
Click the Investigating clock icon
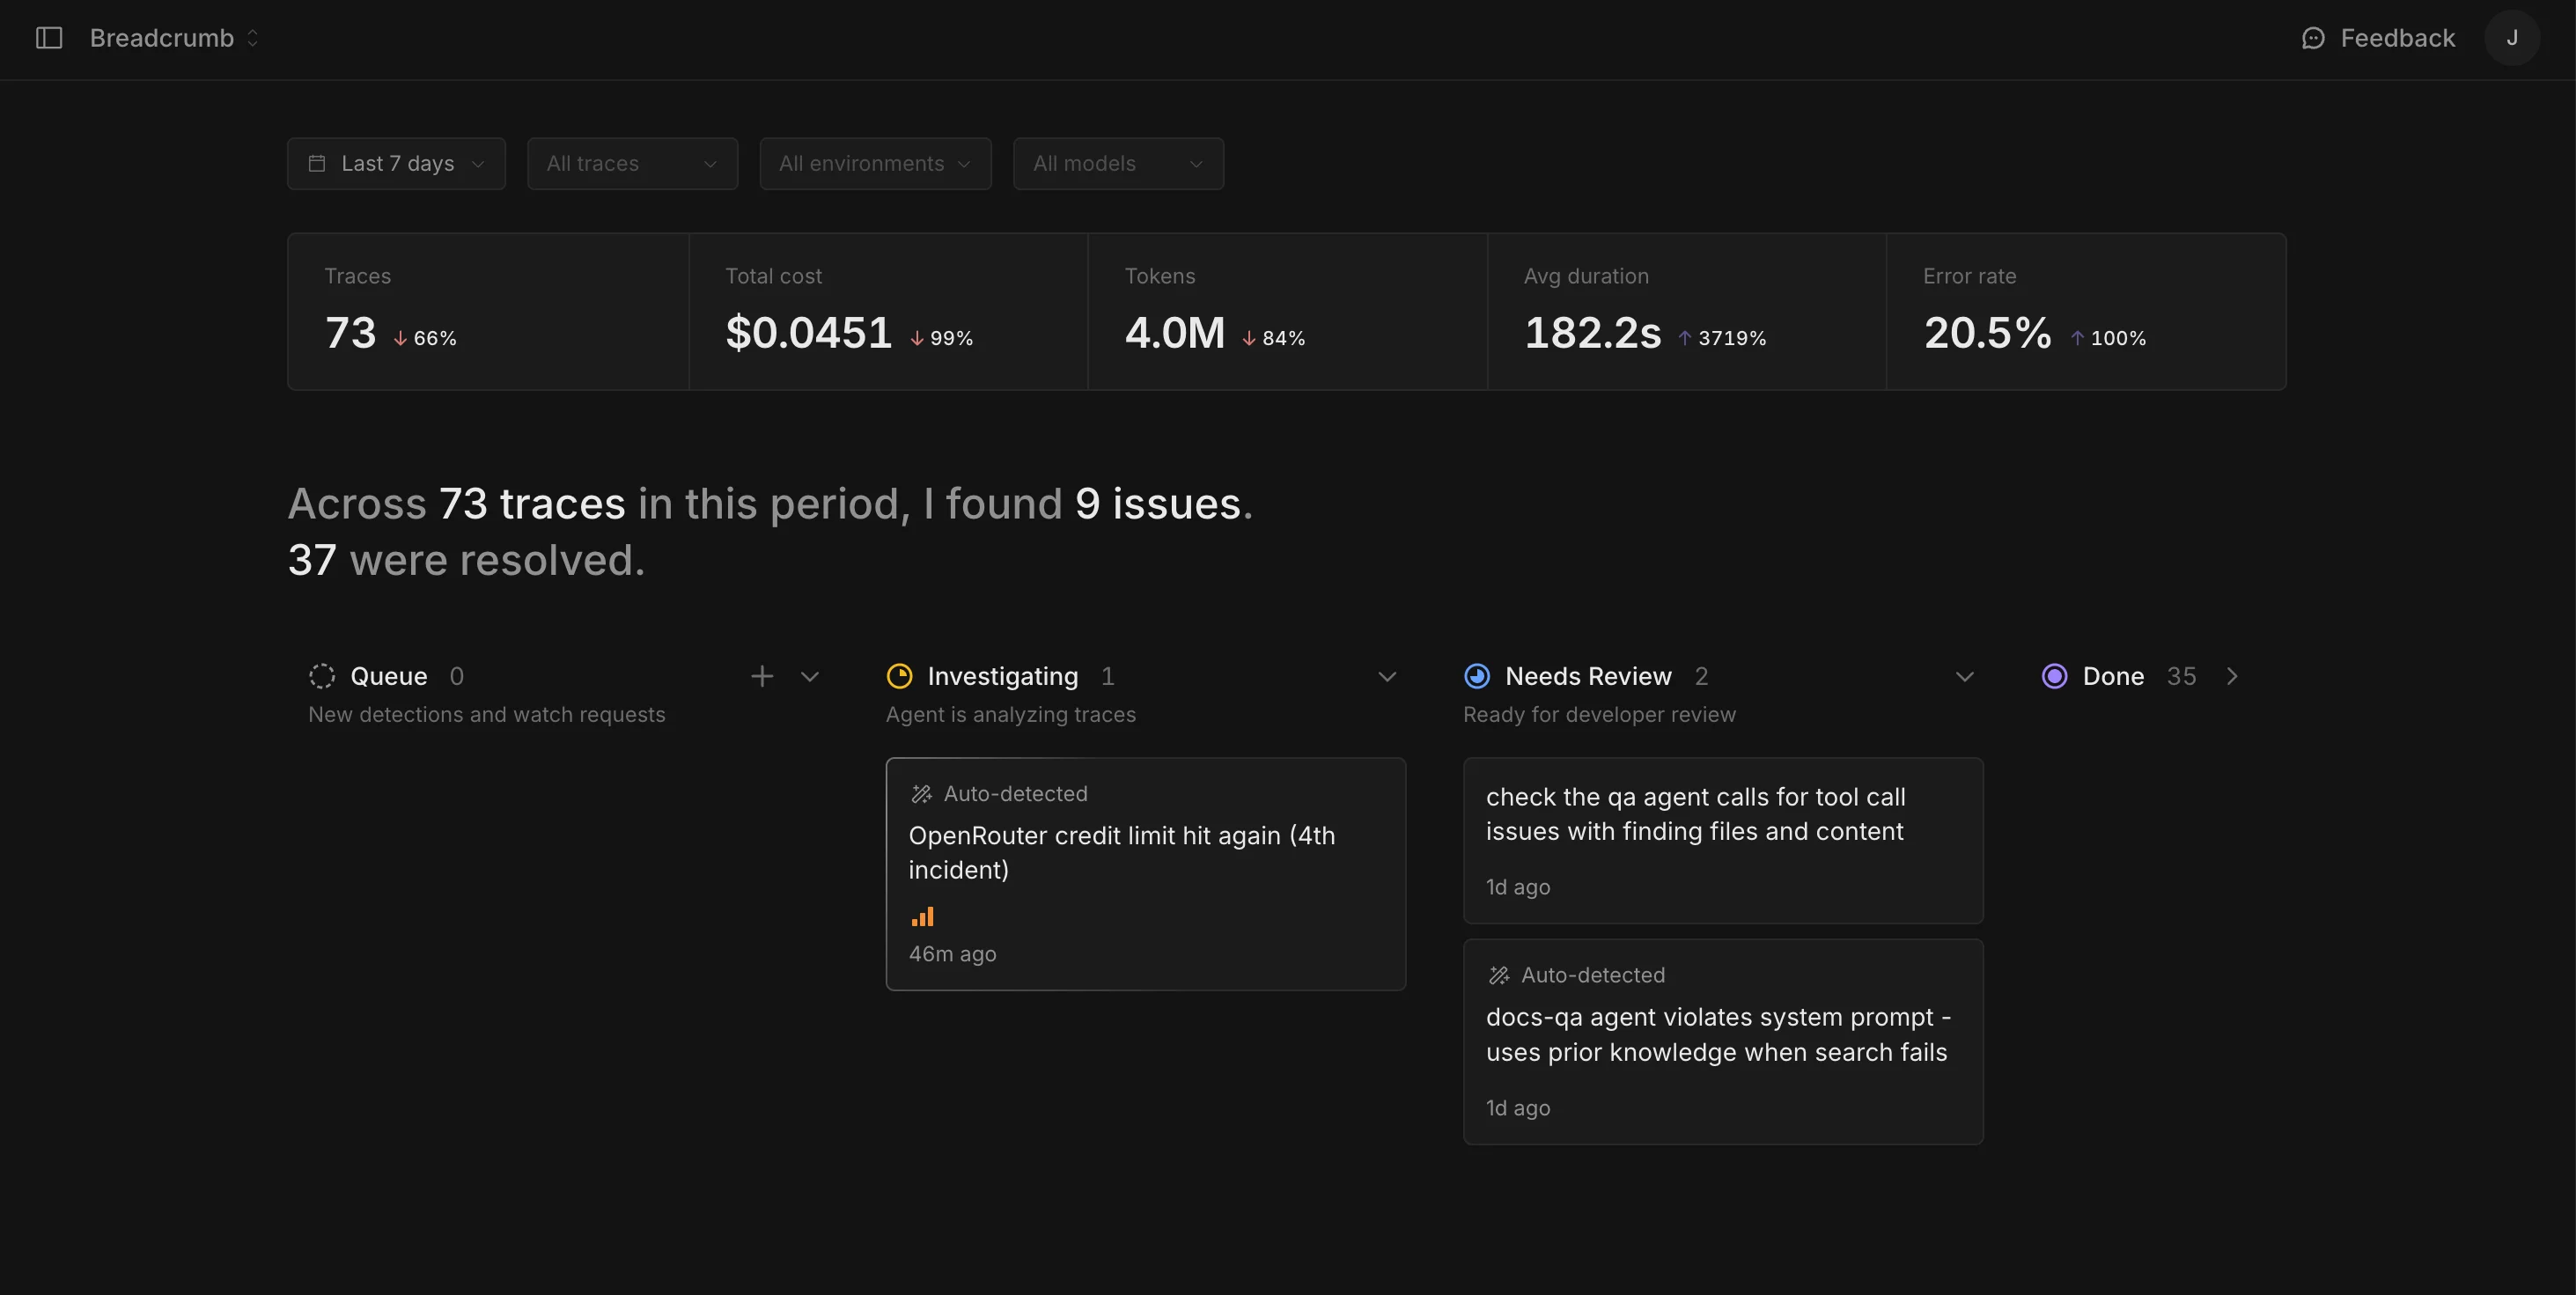coord(899,676)
